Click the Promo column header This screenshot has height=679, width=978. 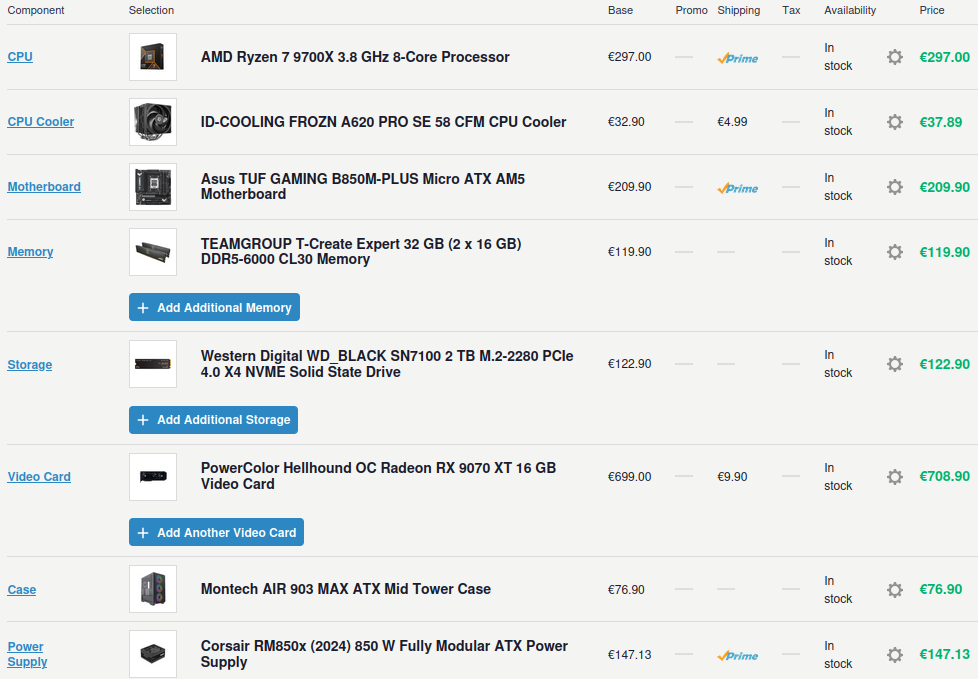pos(691,10)
